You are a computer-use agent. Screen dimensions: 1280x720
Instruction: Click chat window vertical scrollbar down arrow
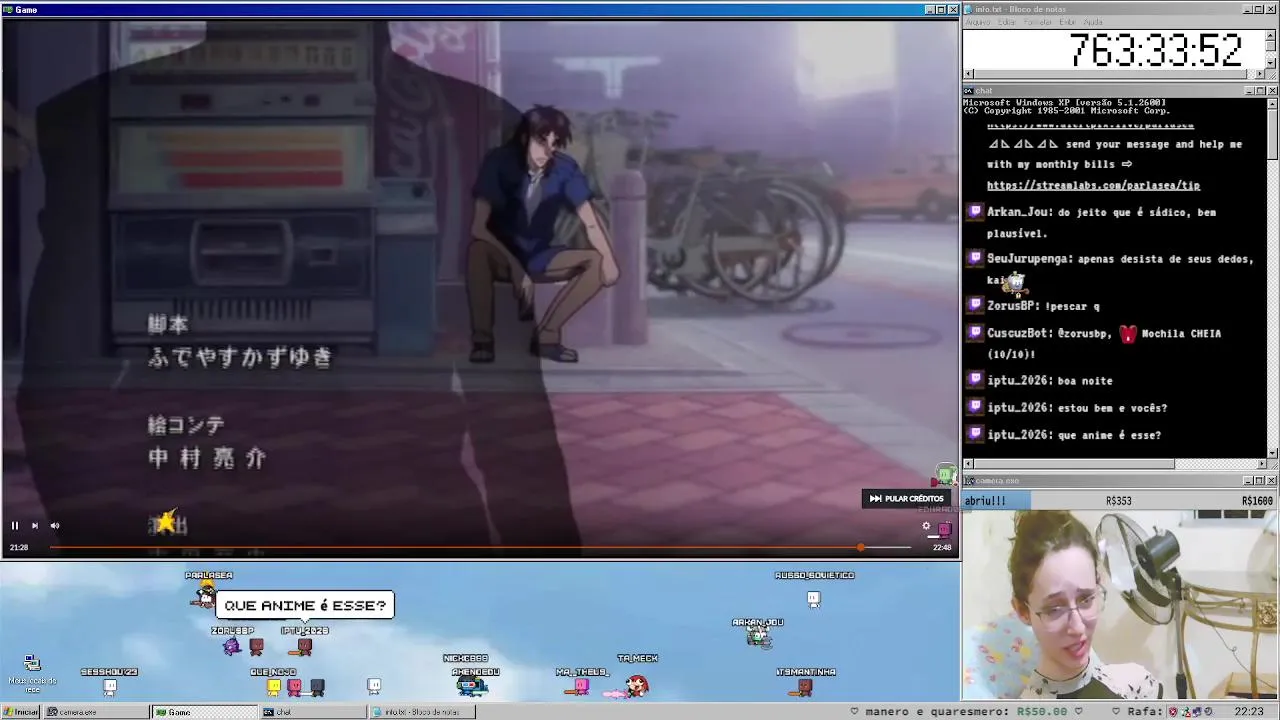pyautogui.click(x=1272, y=452)
